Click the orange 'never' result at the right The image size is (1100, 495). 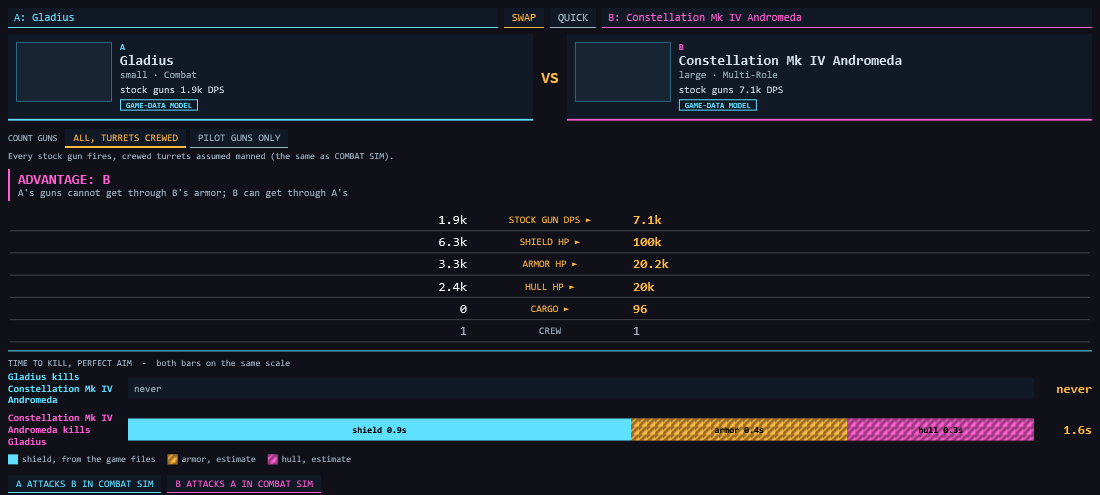pos(1074,389)
